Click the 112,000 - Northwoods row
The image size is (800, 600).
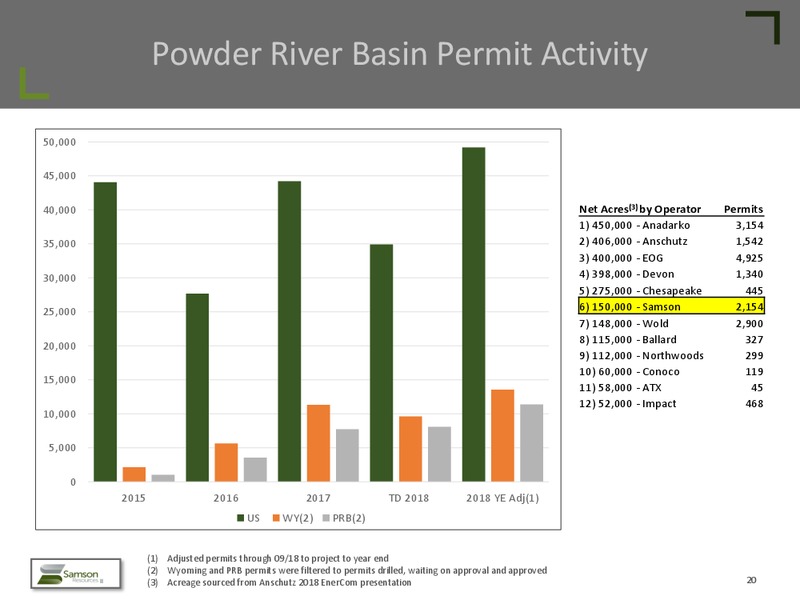click(671, 356)
